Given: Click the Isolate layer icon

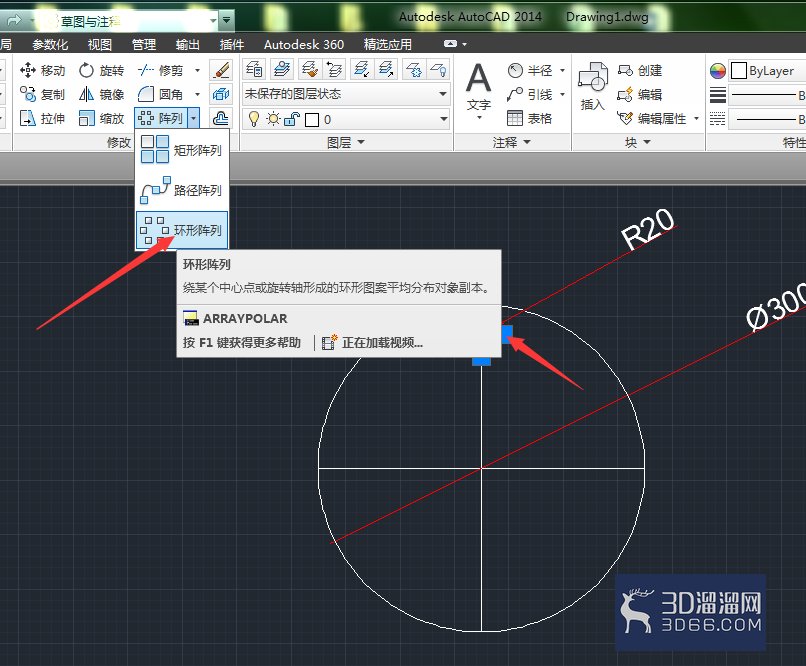Looking at the screenshot, I should [361, 69].
